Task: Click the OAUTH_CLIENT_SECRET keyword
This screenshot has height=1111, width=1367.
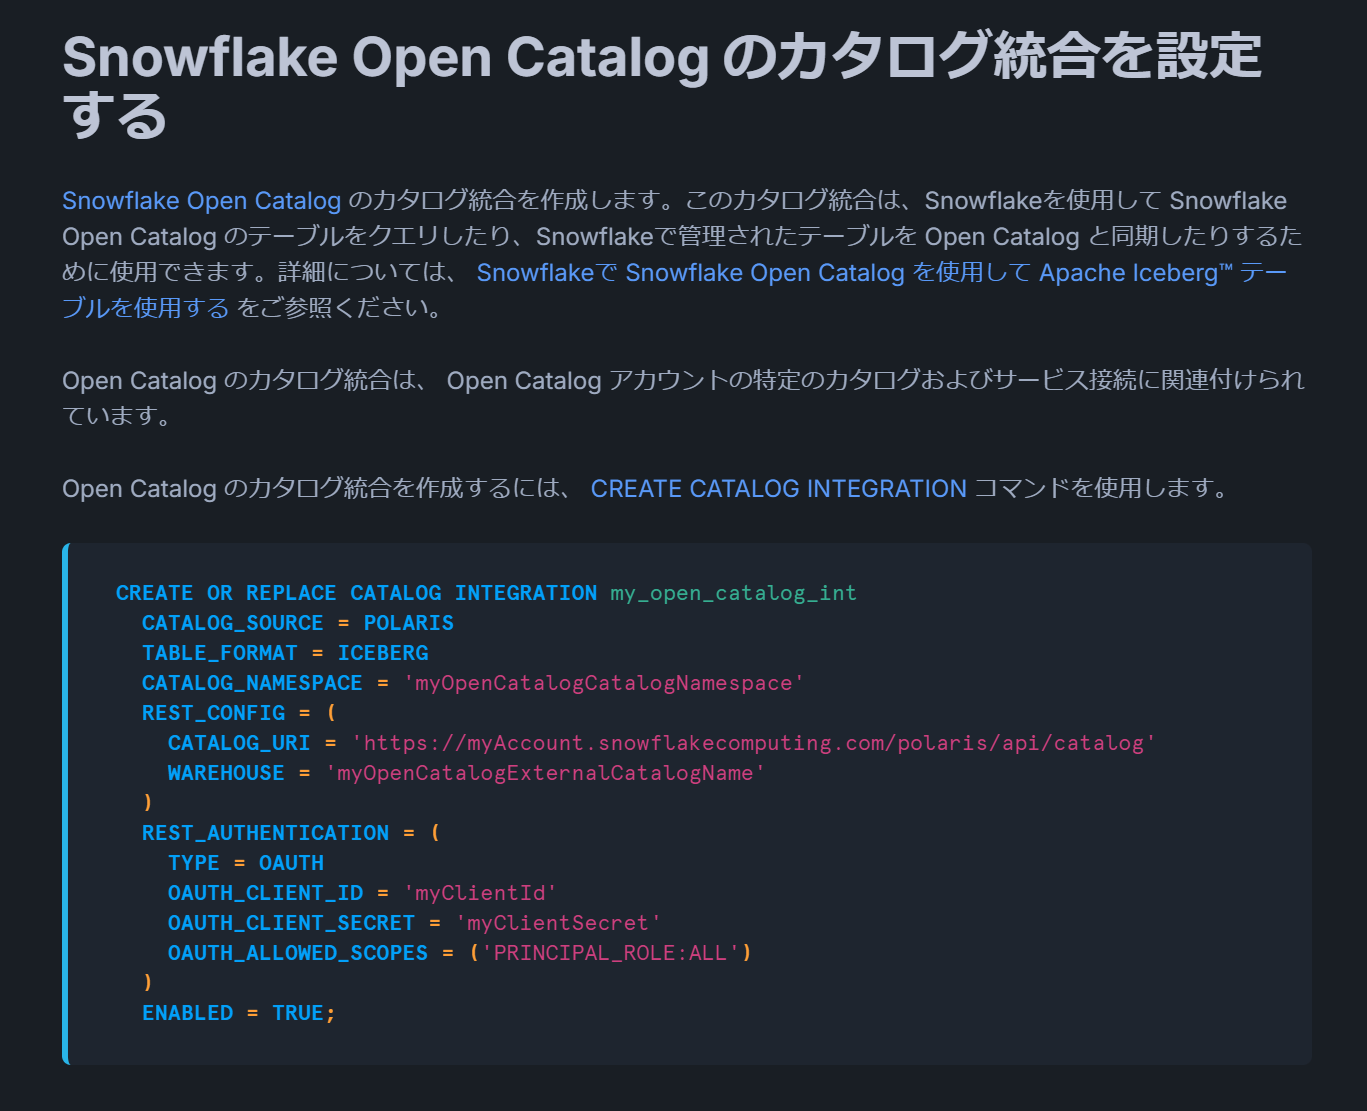Action: [x=291, y=923]
